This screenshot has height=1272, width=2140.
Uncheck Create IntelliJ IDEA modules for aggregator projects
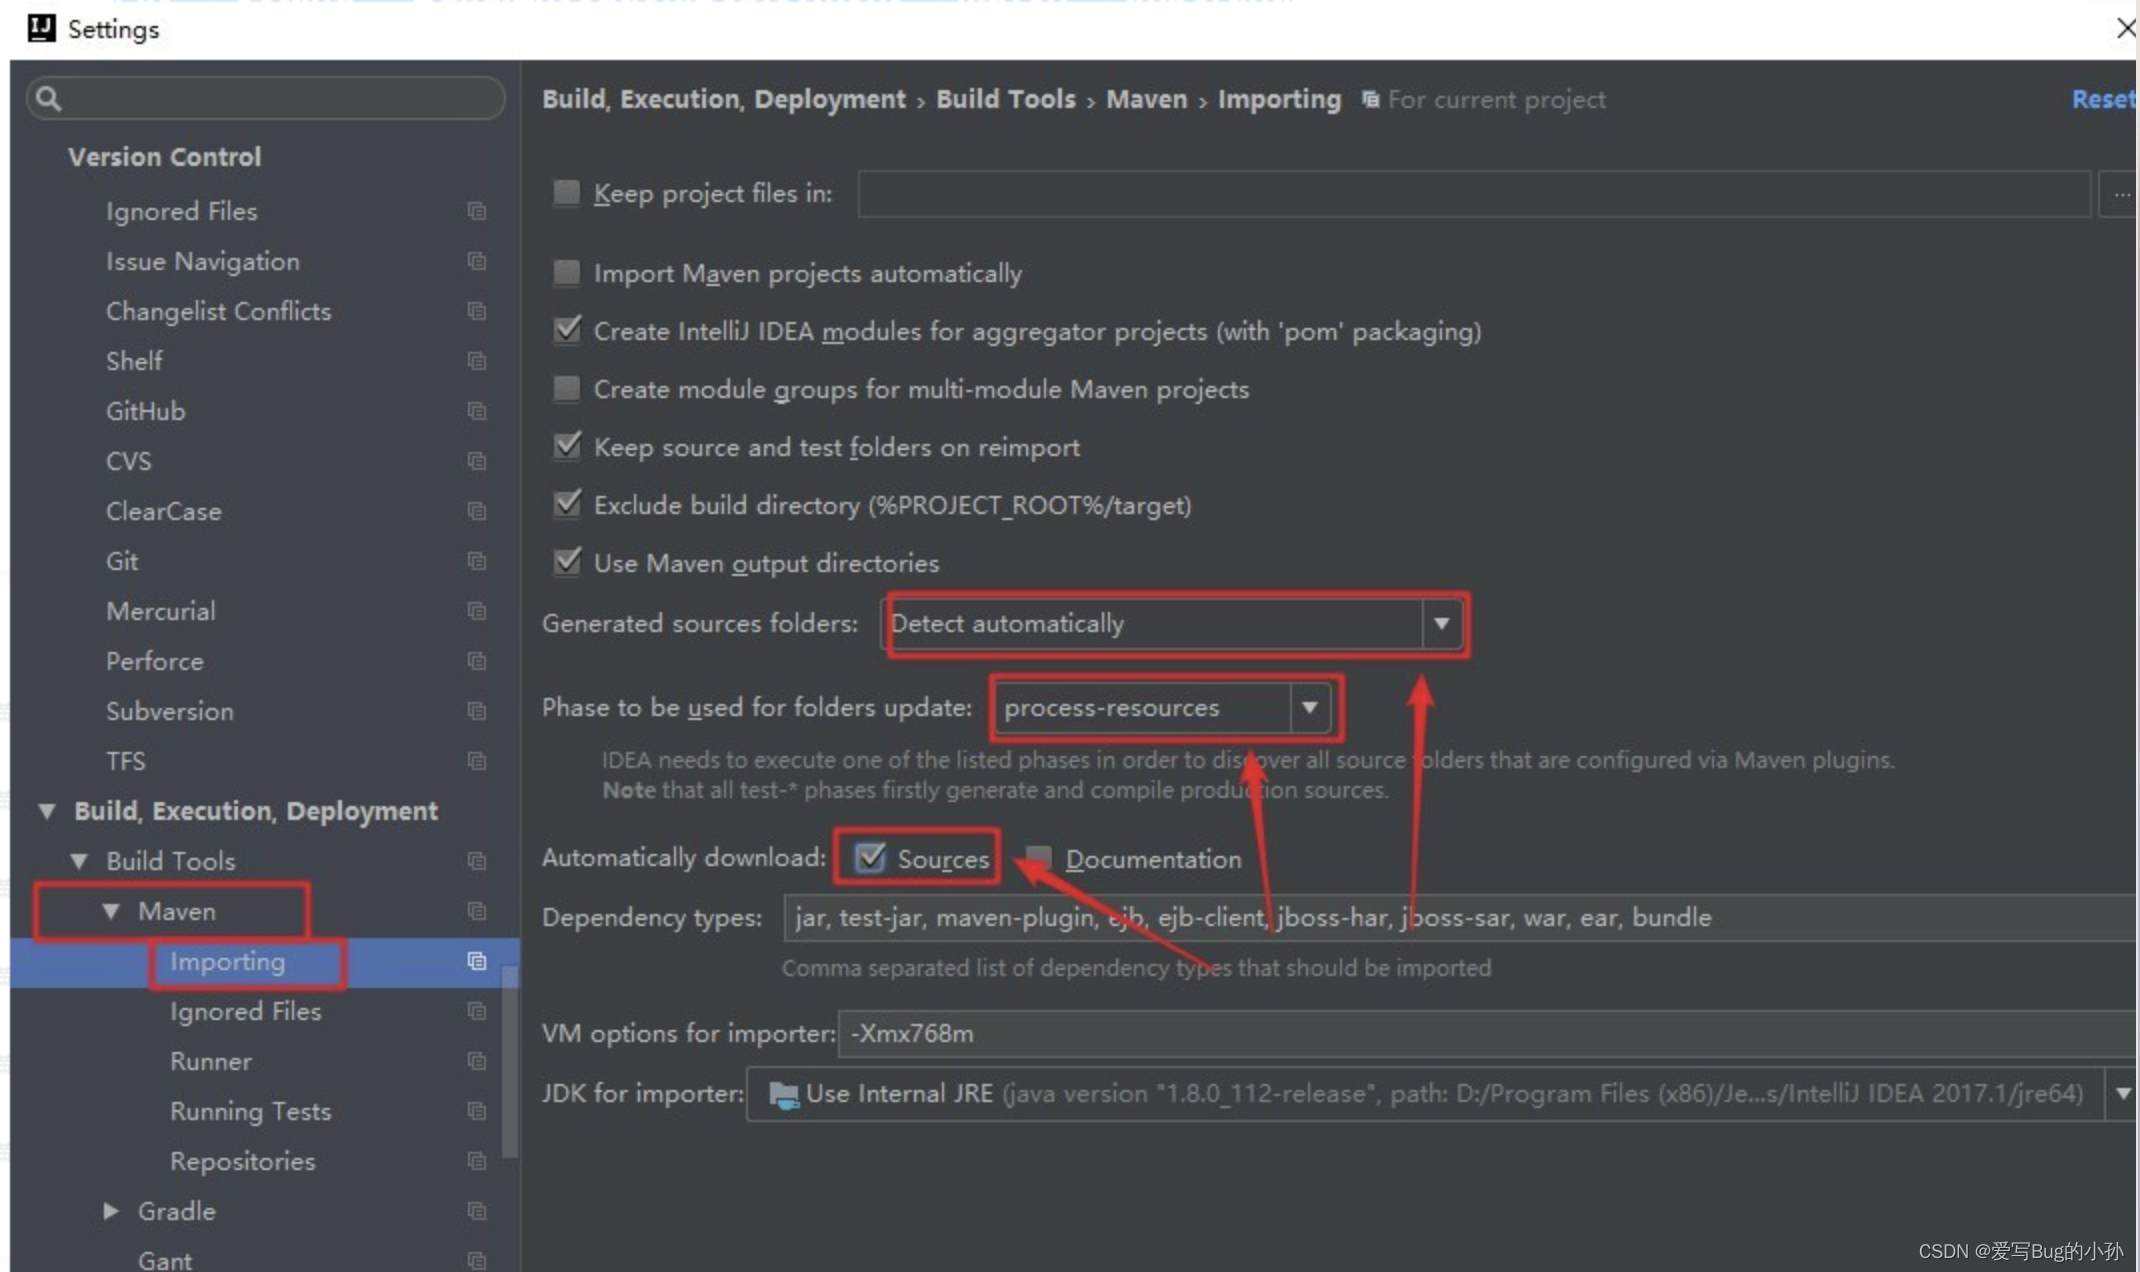point(567,330)
